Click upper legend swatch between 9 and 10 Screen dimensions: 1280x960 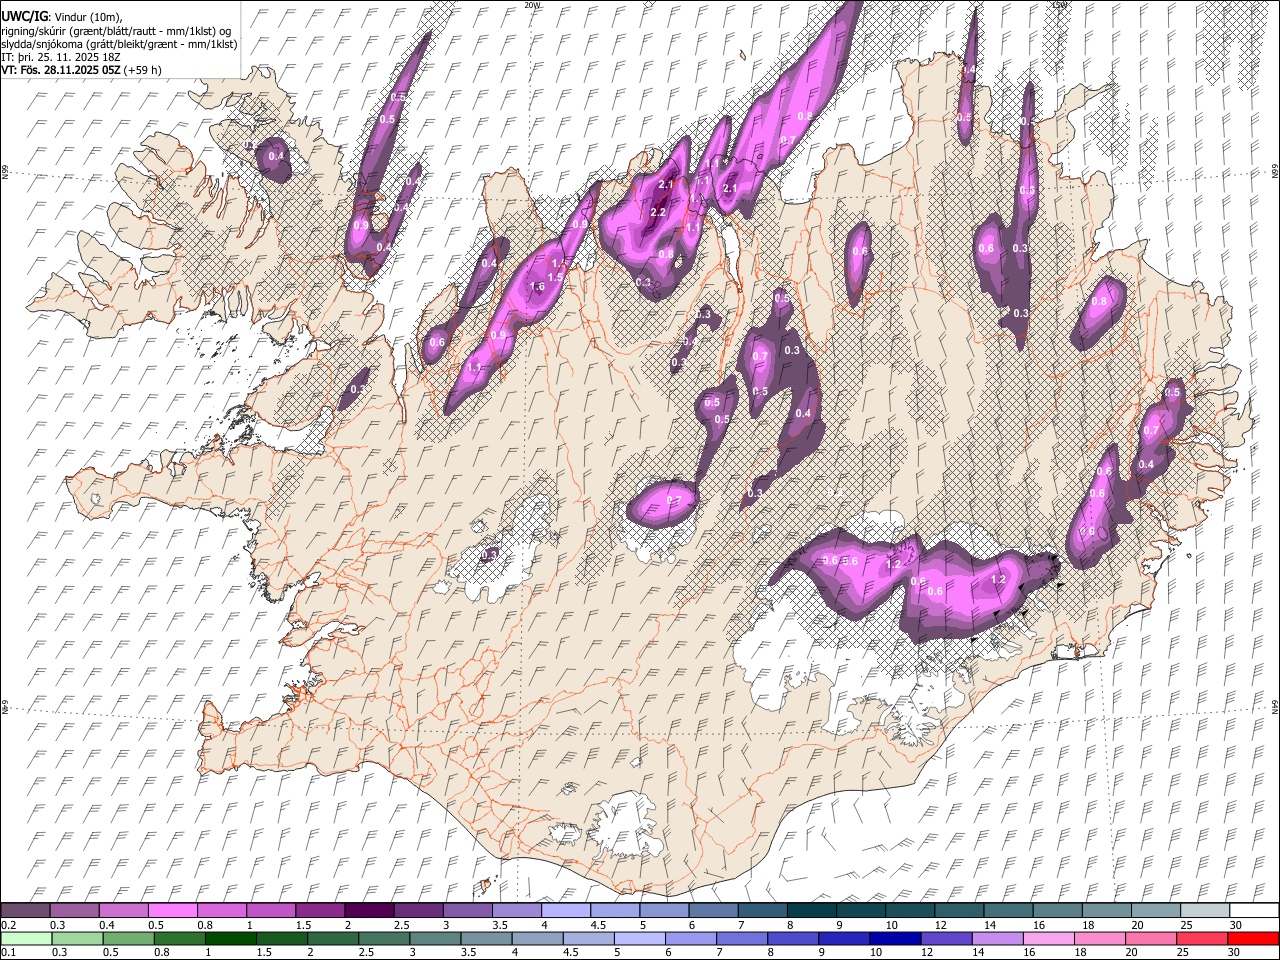pos(861,911)
